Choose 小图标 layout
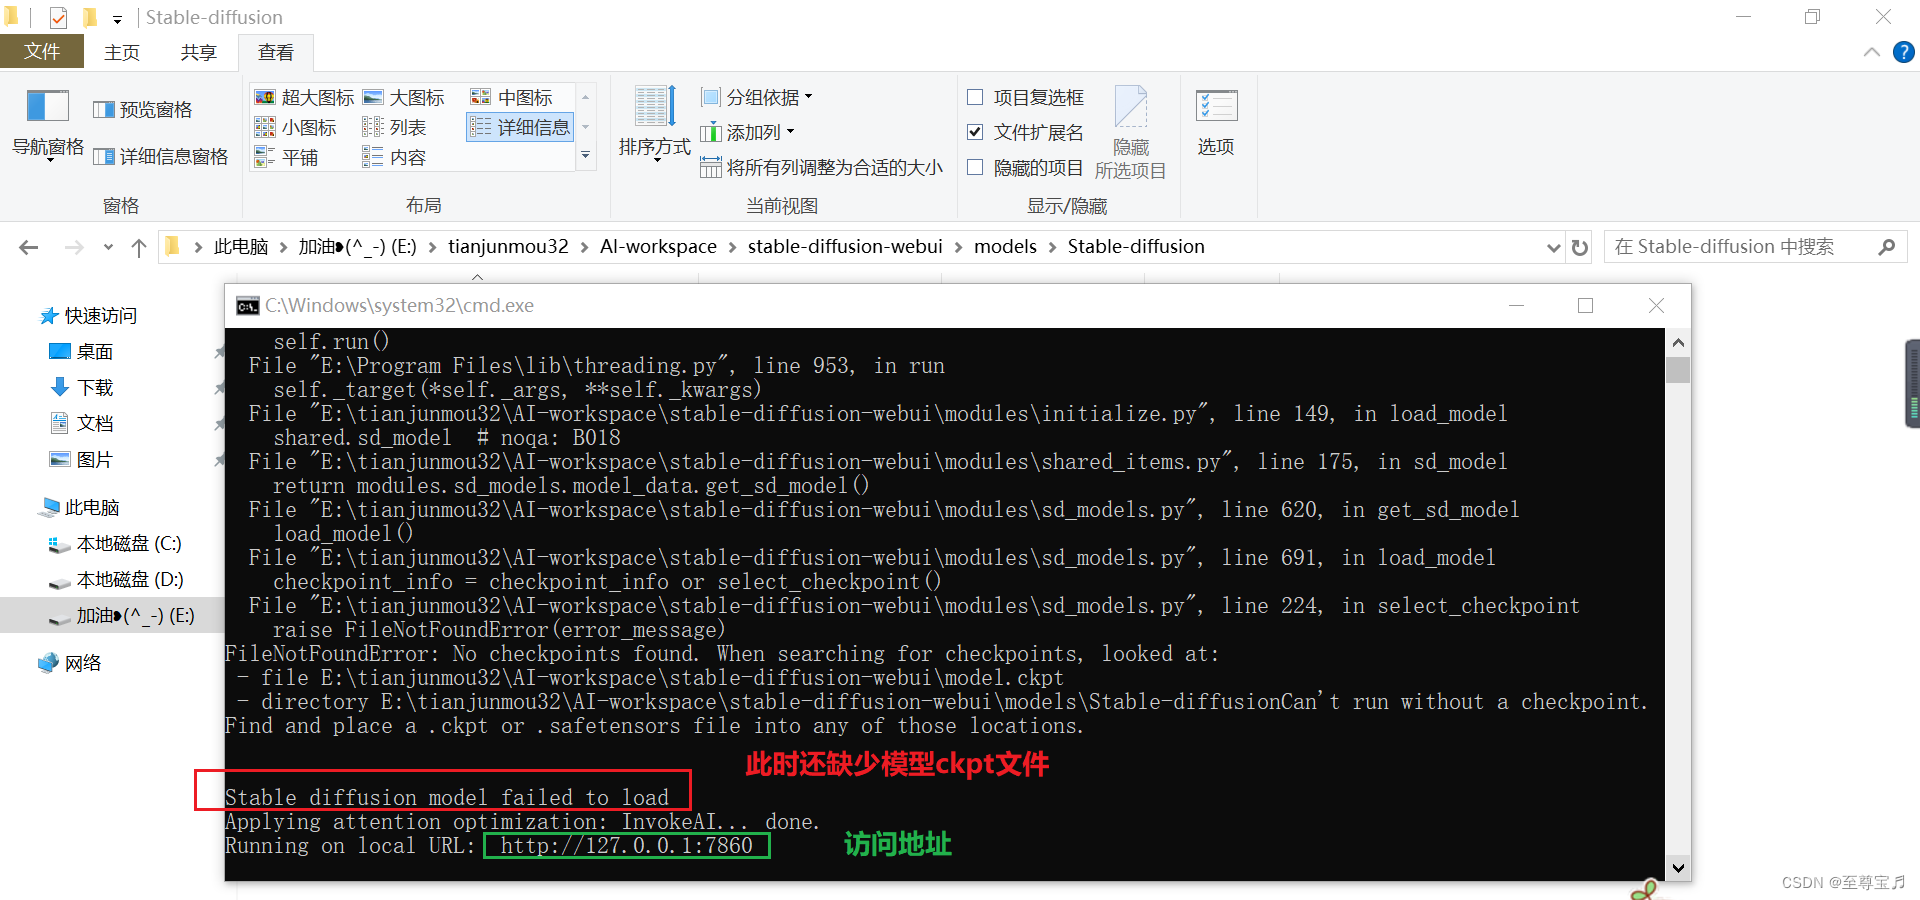The width and height of the screenshot is (1920, 900). (x=296, y=128)
